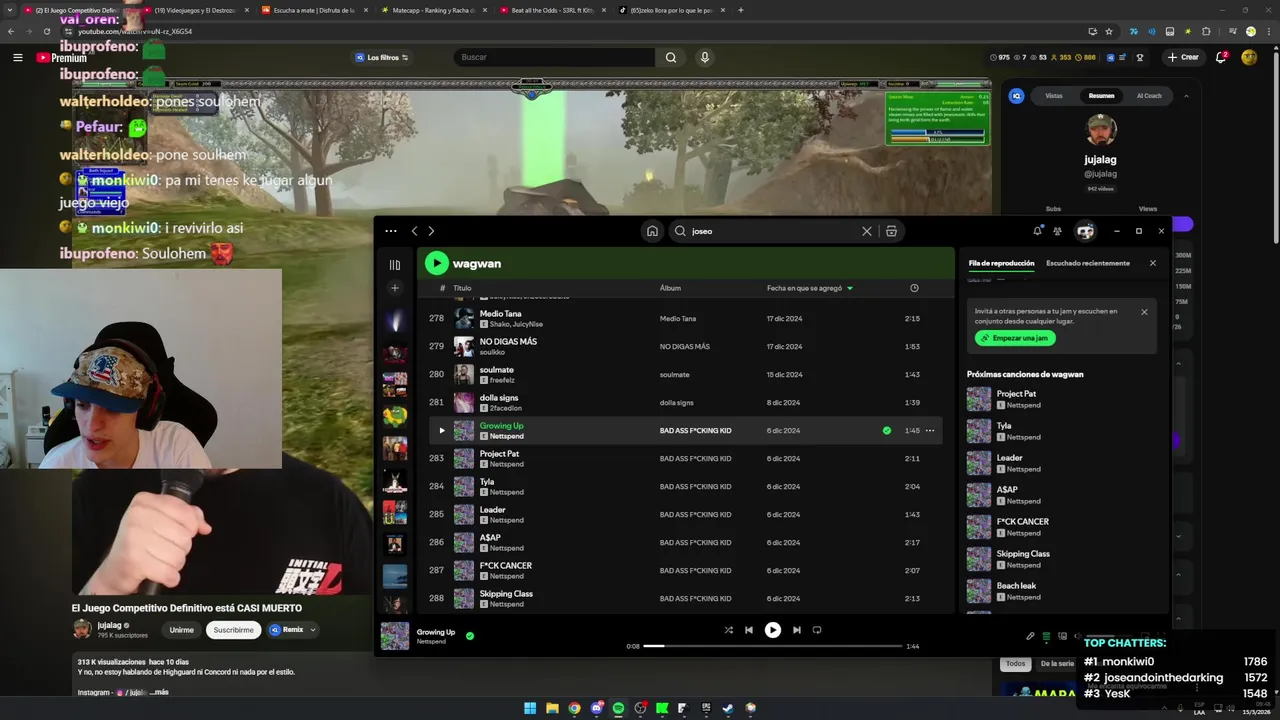Expand description with ...más
The image size is (1280, 720).
coord(158,692)
